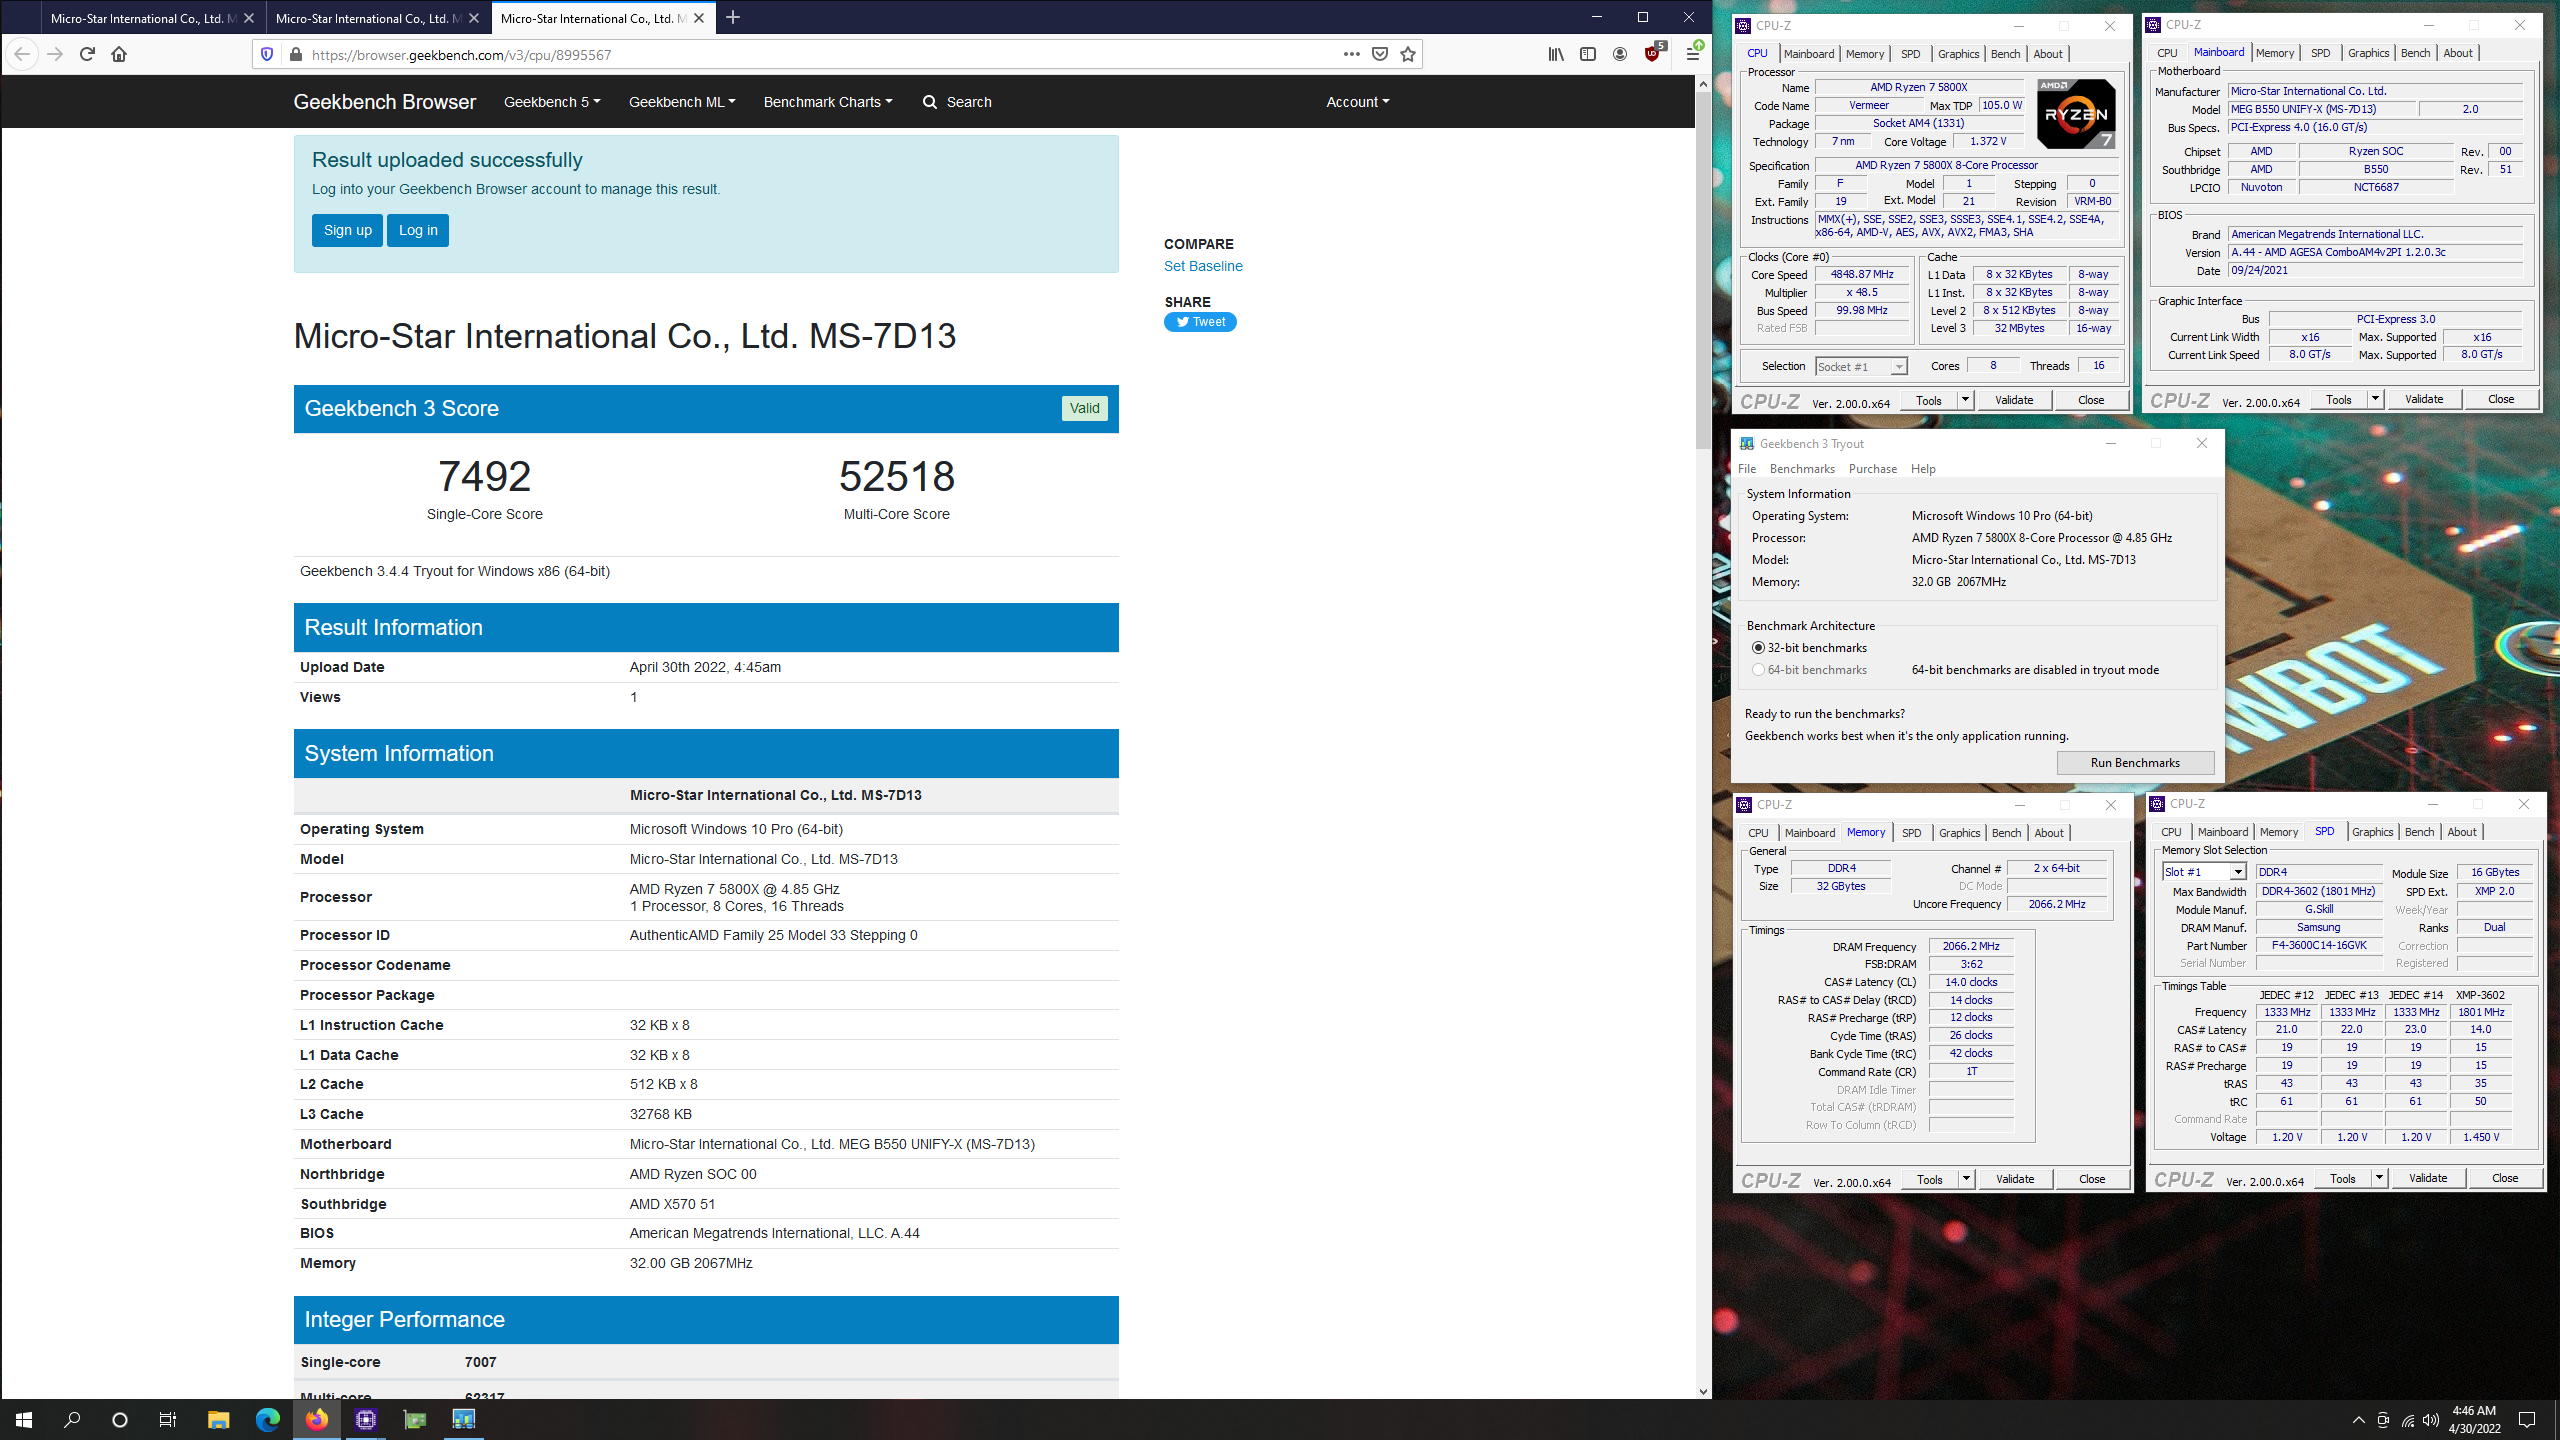
Task: Open the notifications action center icon
Action: [2527, 1420]
